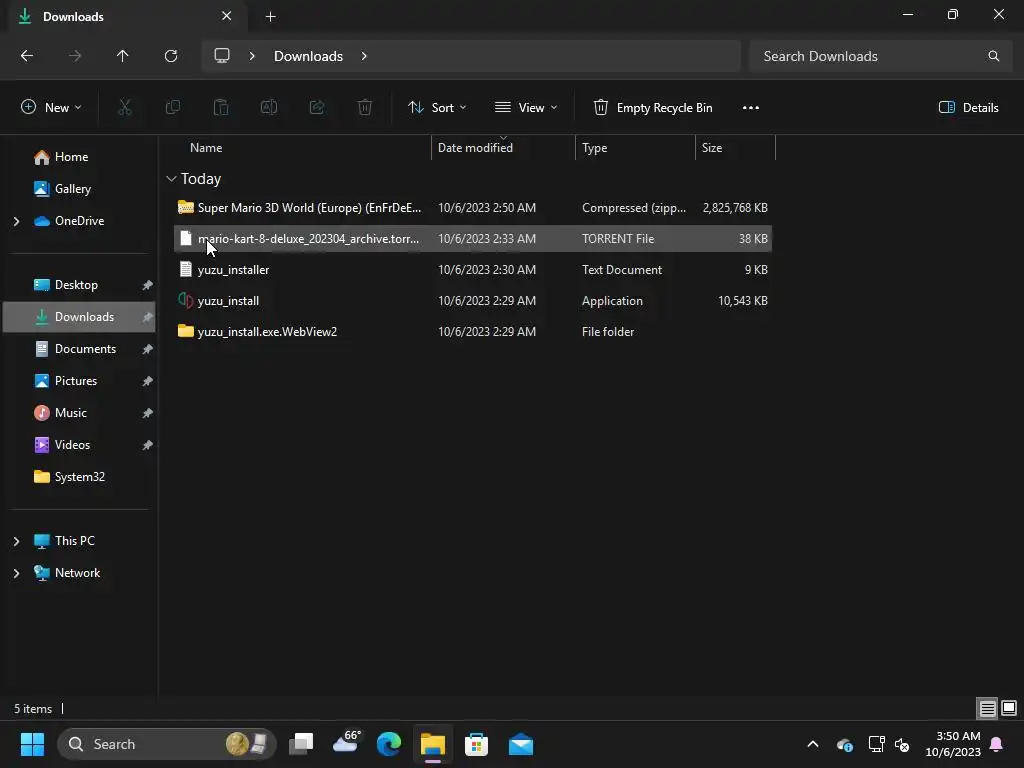Click the chevron before Downloads in address bar
The height and width of the screenshot is (768, 1024).
[252, 56]
